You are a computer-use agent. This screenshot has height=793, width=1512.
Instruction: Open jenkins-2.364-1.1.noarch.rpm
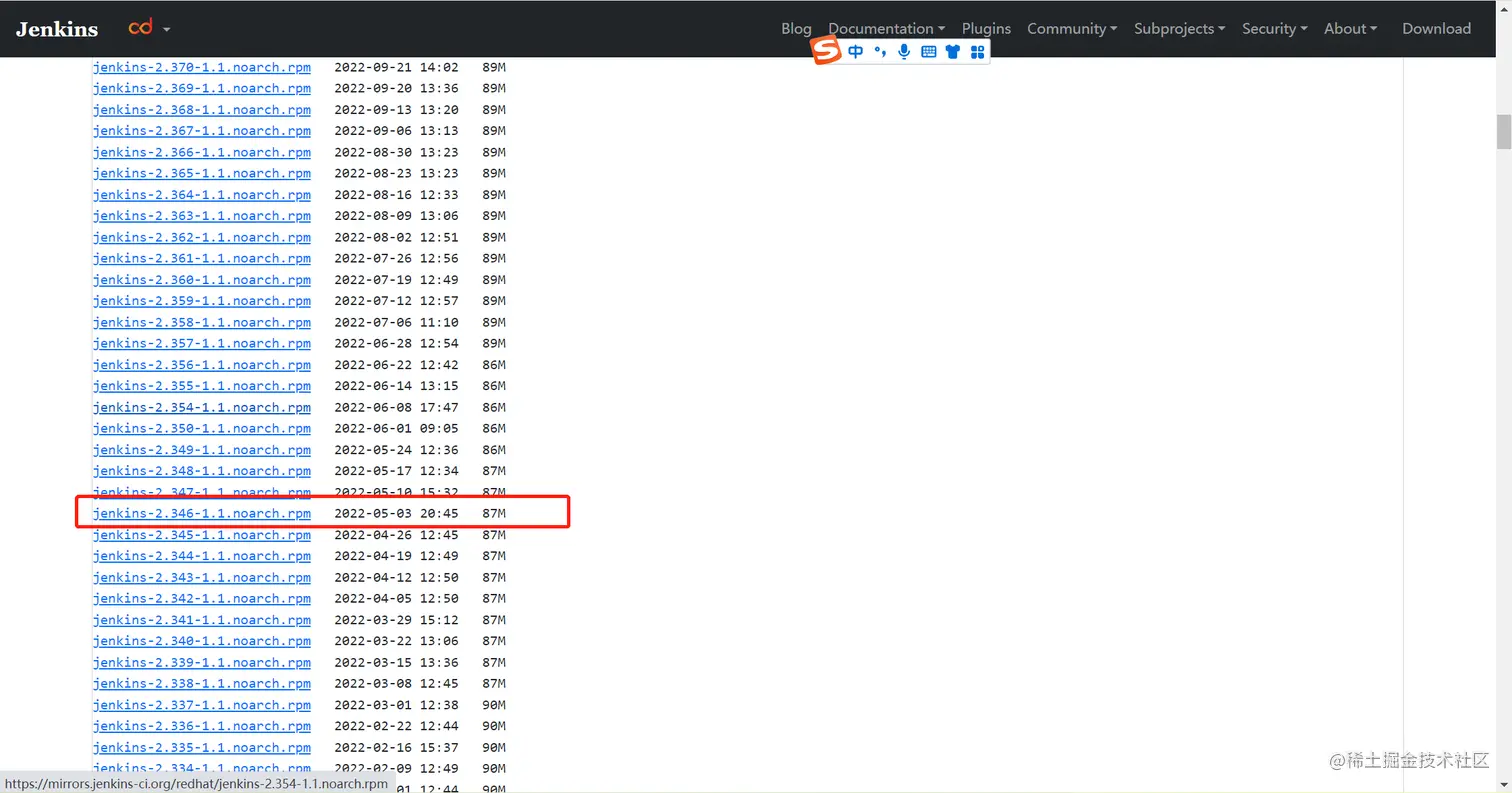[202, 195]
